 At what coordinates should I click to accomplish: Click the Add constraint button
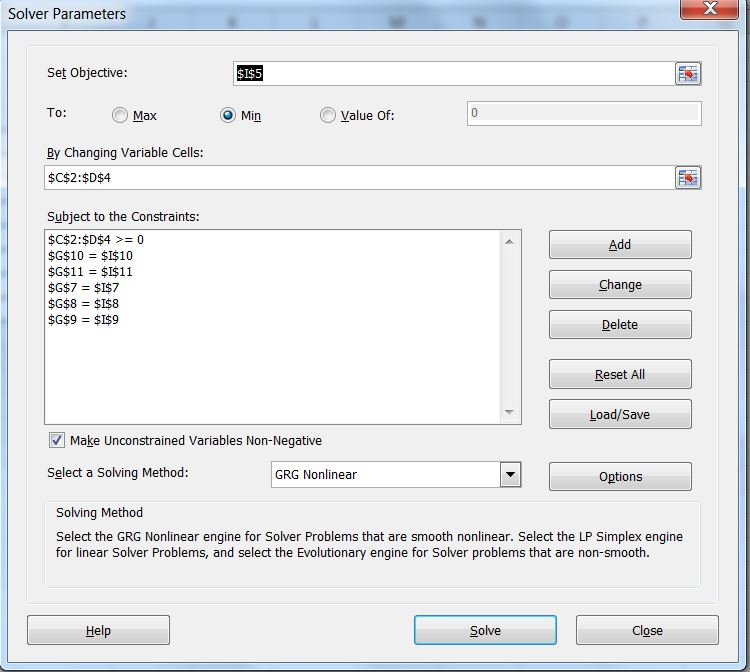point(620,244)
